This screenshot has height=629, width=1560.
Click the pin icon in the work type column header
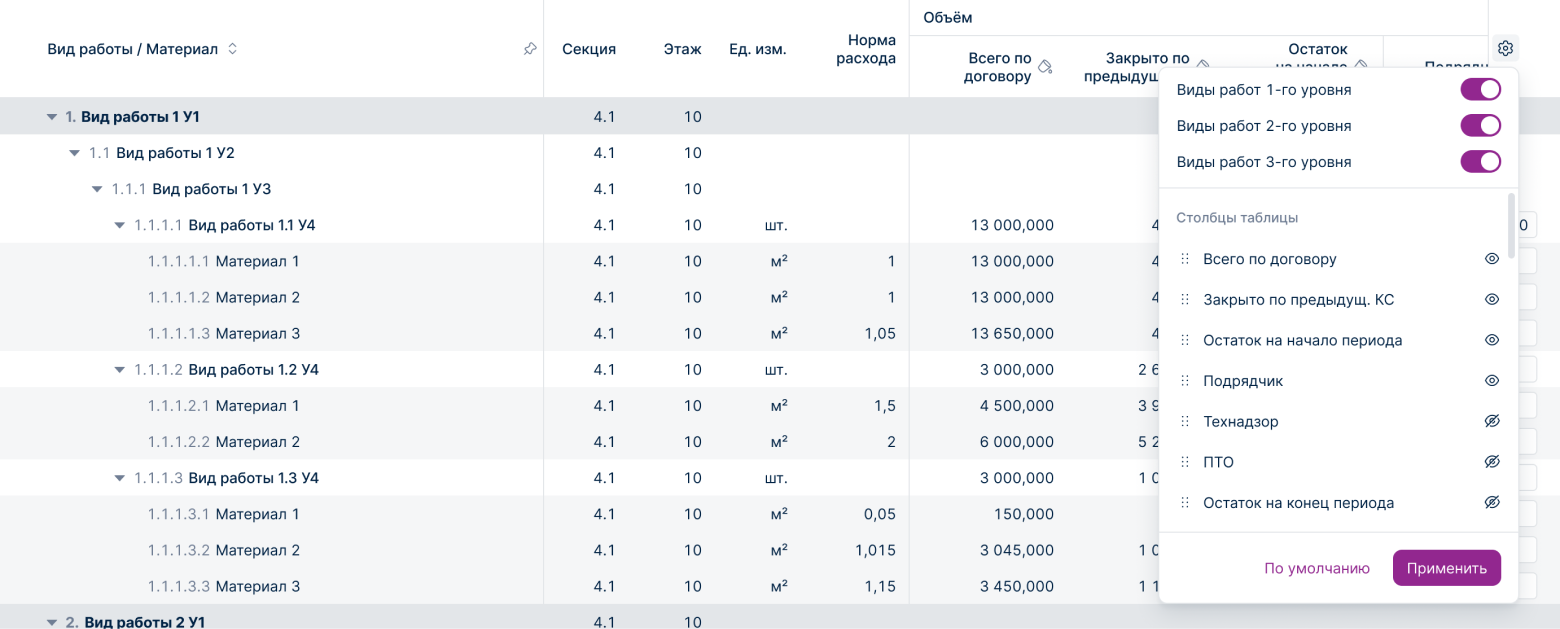click(x=530, y=49)
